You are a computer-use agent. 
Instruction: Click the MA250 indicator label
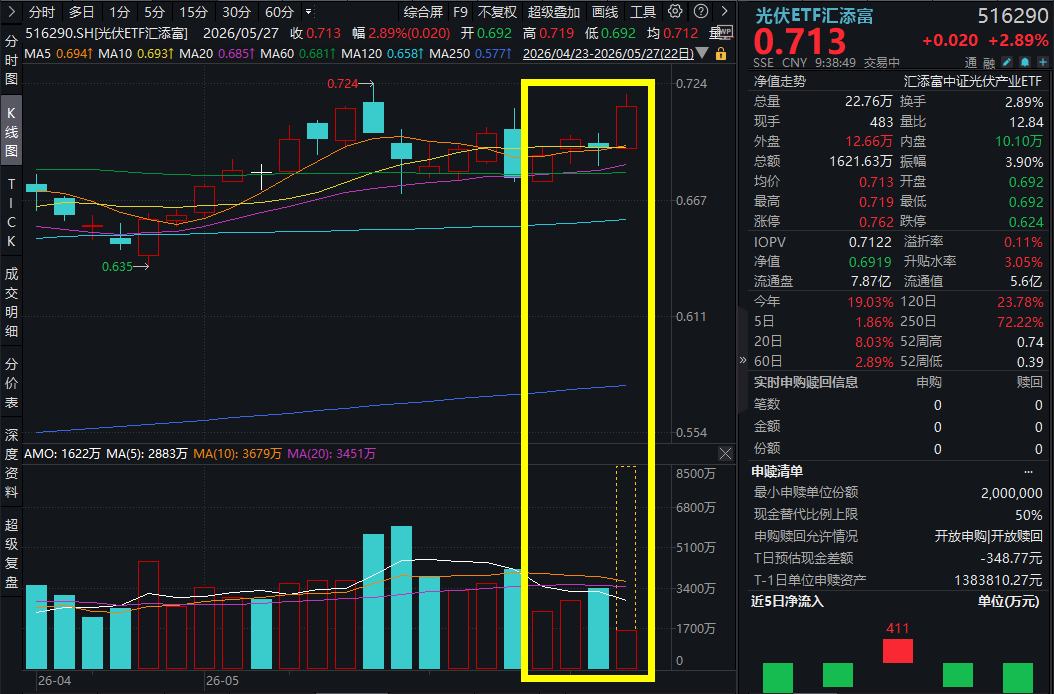449,53
